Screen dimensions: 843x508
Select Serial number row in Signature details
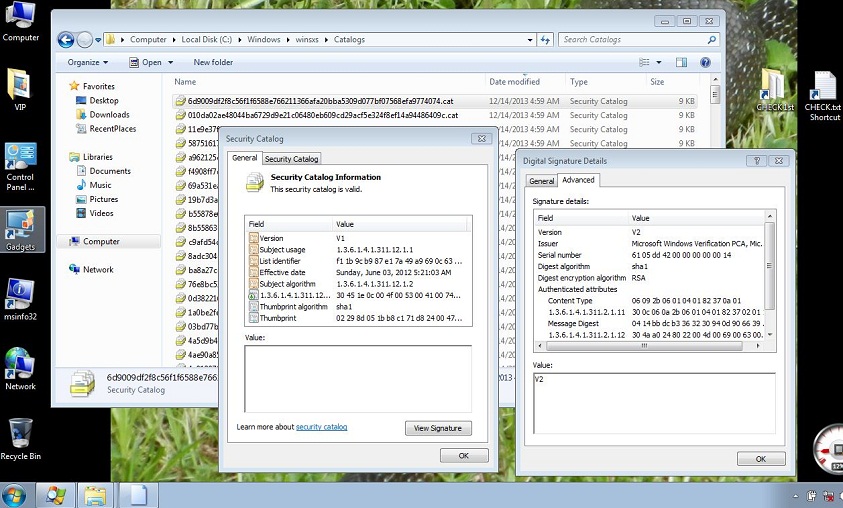(649, 255)
